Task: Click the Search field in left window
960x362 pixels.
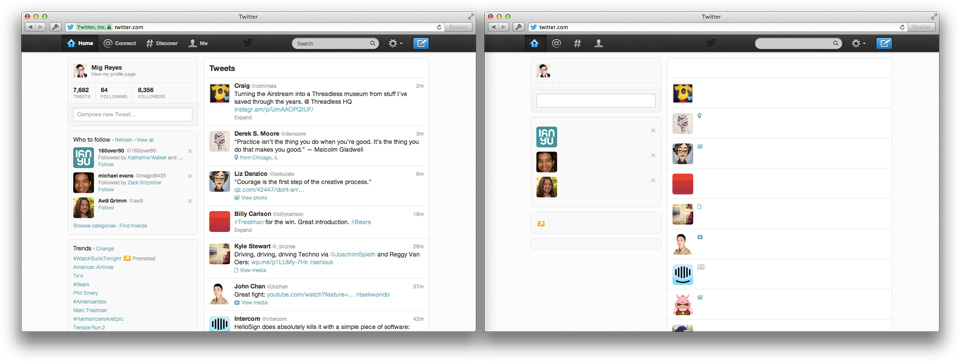Action: click(336, 43)
